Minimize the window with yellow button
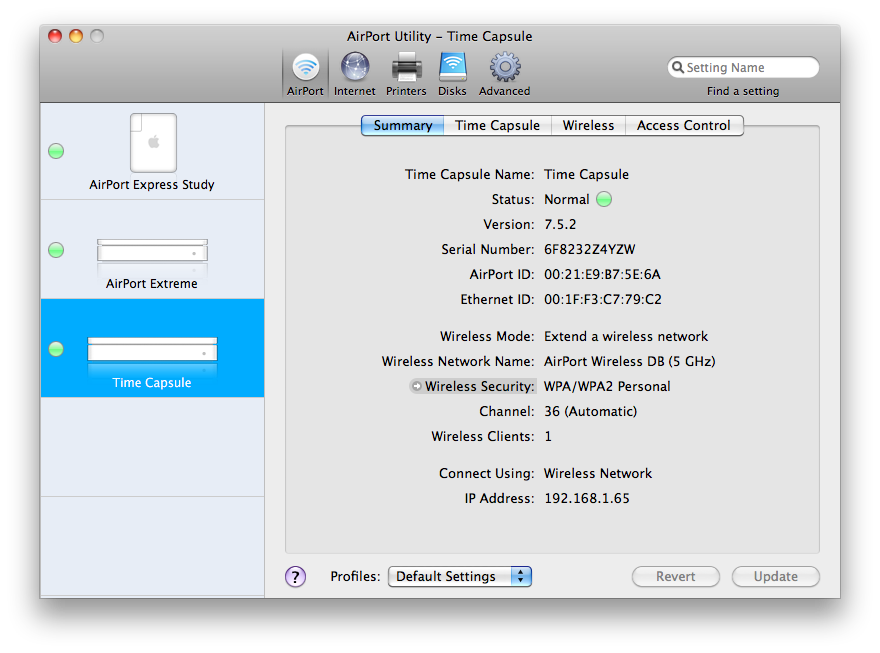This screenshot has height=653, width=880. tap(76, 36)
